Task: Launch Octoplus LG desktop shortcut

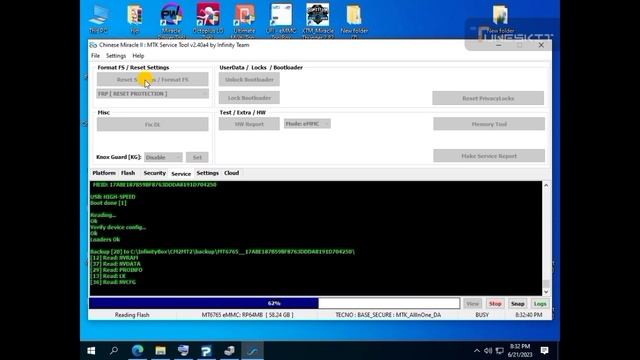Action: coord(208,20)
